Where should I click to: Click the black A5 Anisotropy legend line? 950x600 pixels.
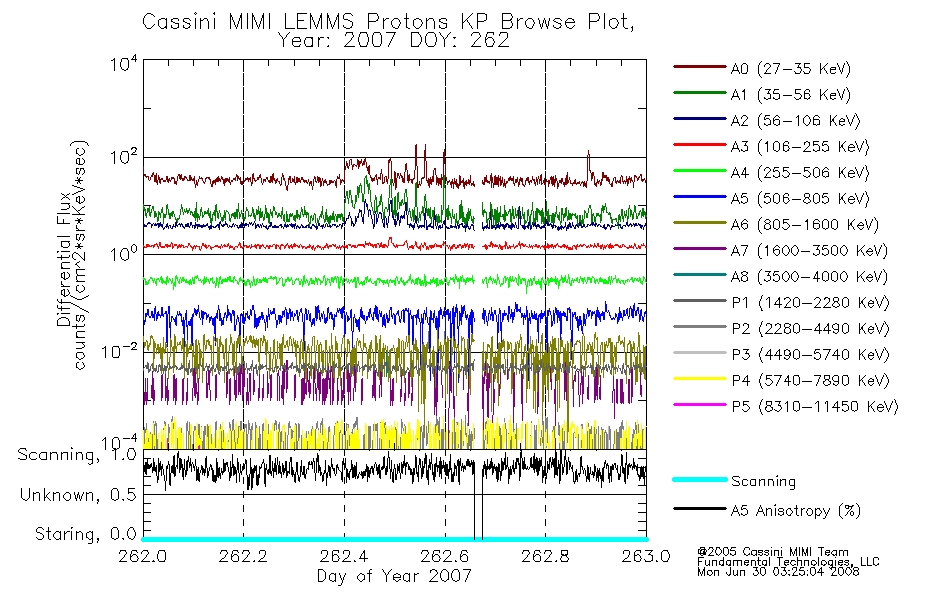700,508
